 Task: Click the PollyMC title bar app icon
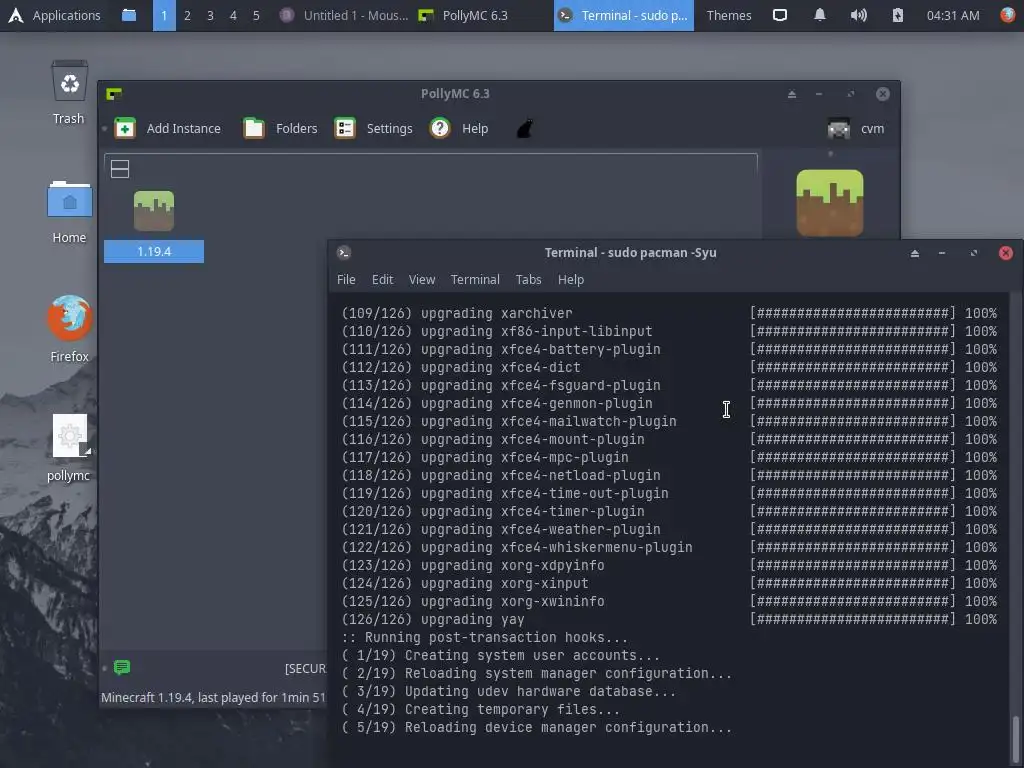pos(114,94)
